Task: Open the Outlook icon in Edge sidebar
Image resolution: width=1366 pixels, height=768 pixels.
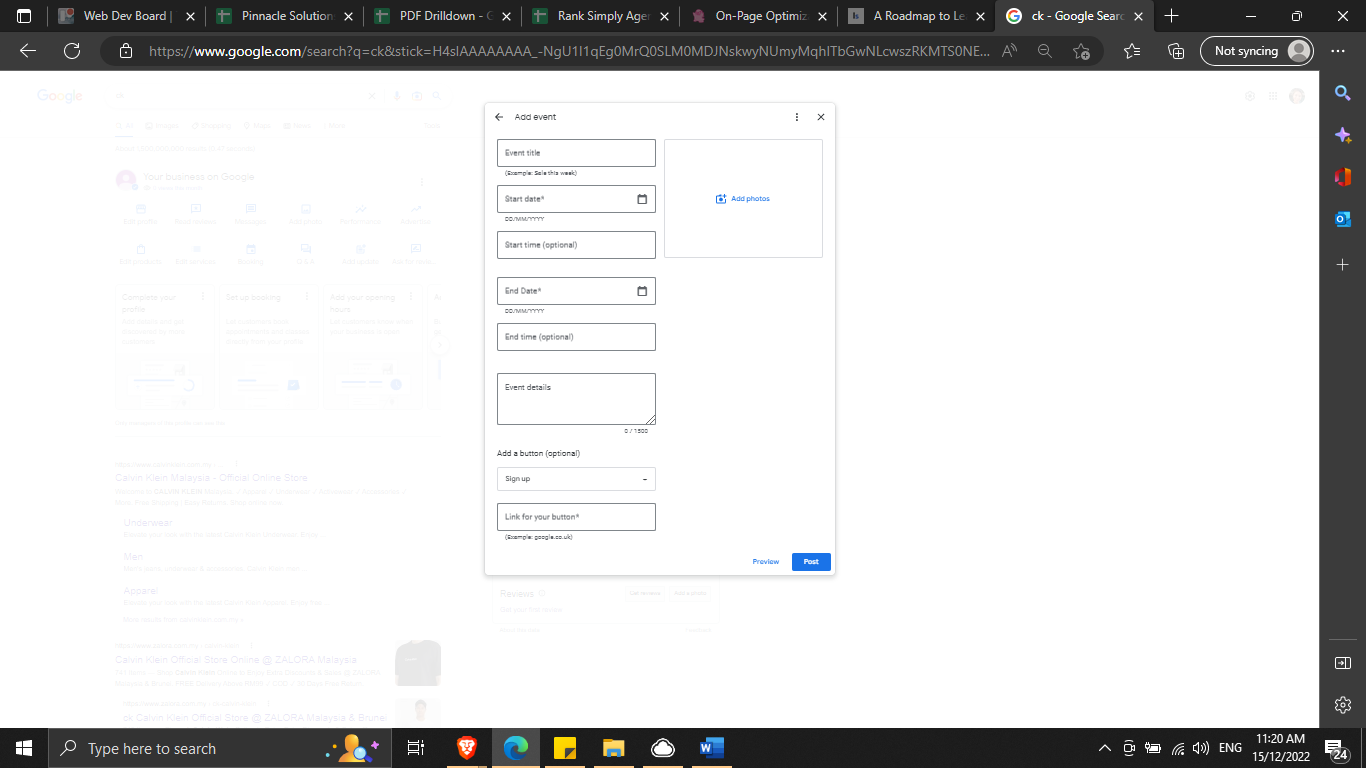Action: [x=1343, y=219]
